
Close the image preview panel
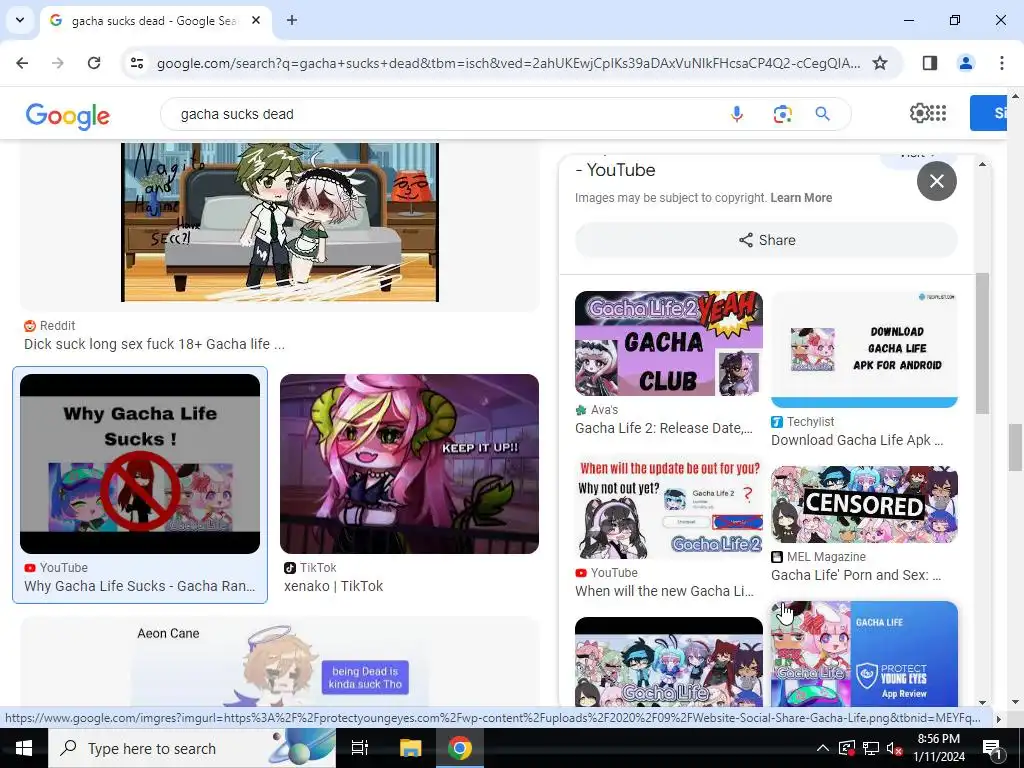(x=936, y=181)
